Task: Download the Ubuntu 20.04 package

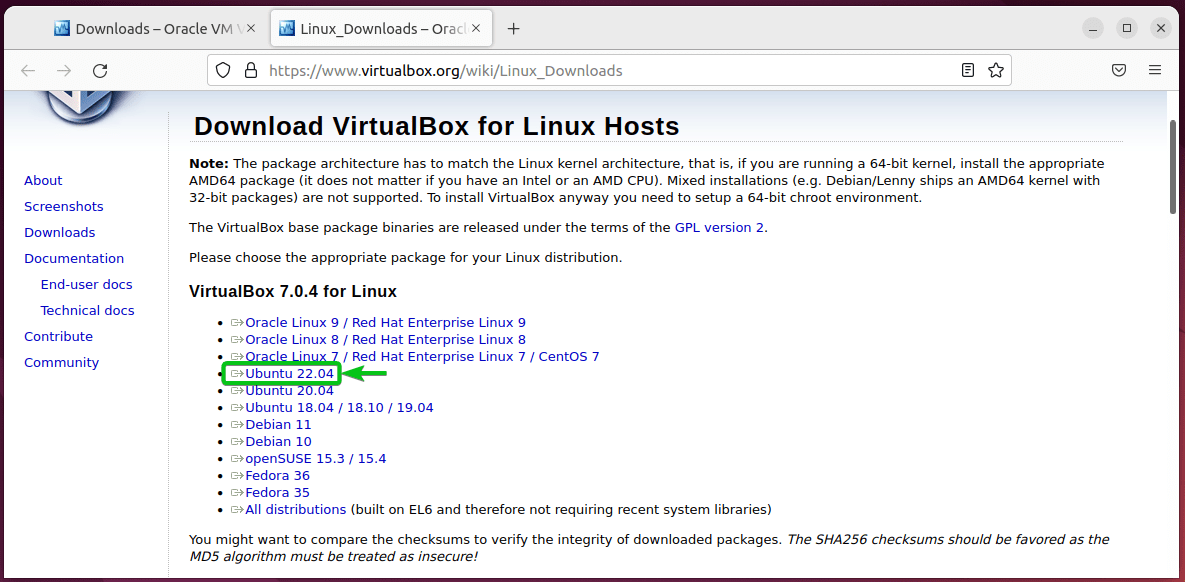Action: click(289, 391)
